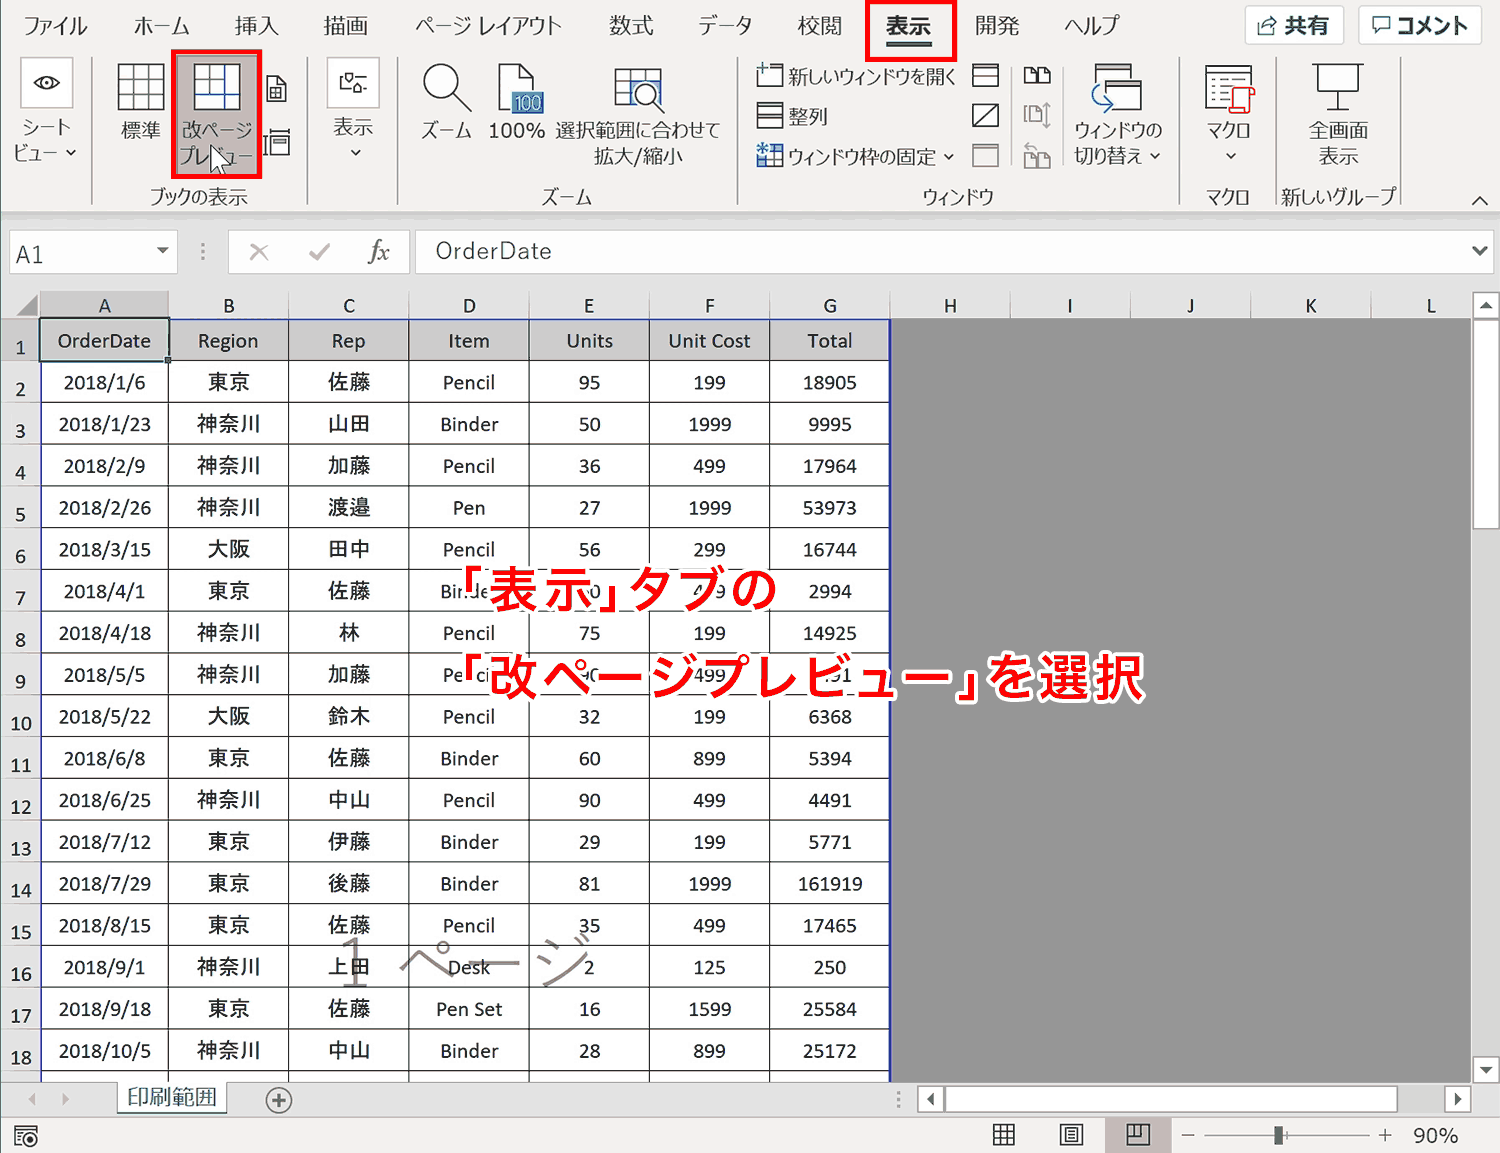Expand the formula bar
The height and width of the screenshot is (1153, 1500).
(1479, 251)
